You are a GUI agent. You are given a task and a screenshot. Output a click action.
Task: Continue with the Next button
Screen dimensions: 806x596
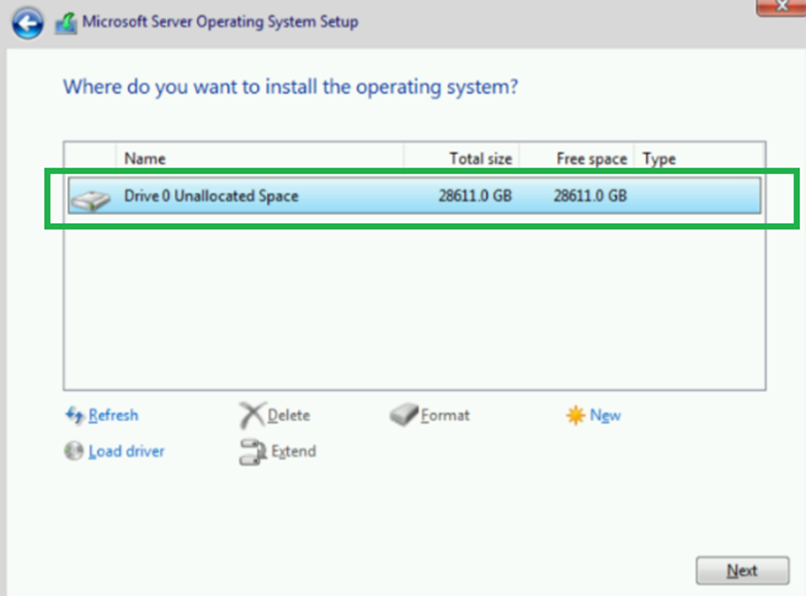[x=742, y=570]
